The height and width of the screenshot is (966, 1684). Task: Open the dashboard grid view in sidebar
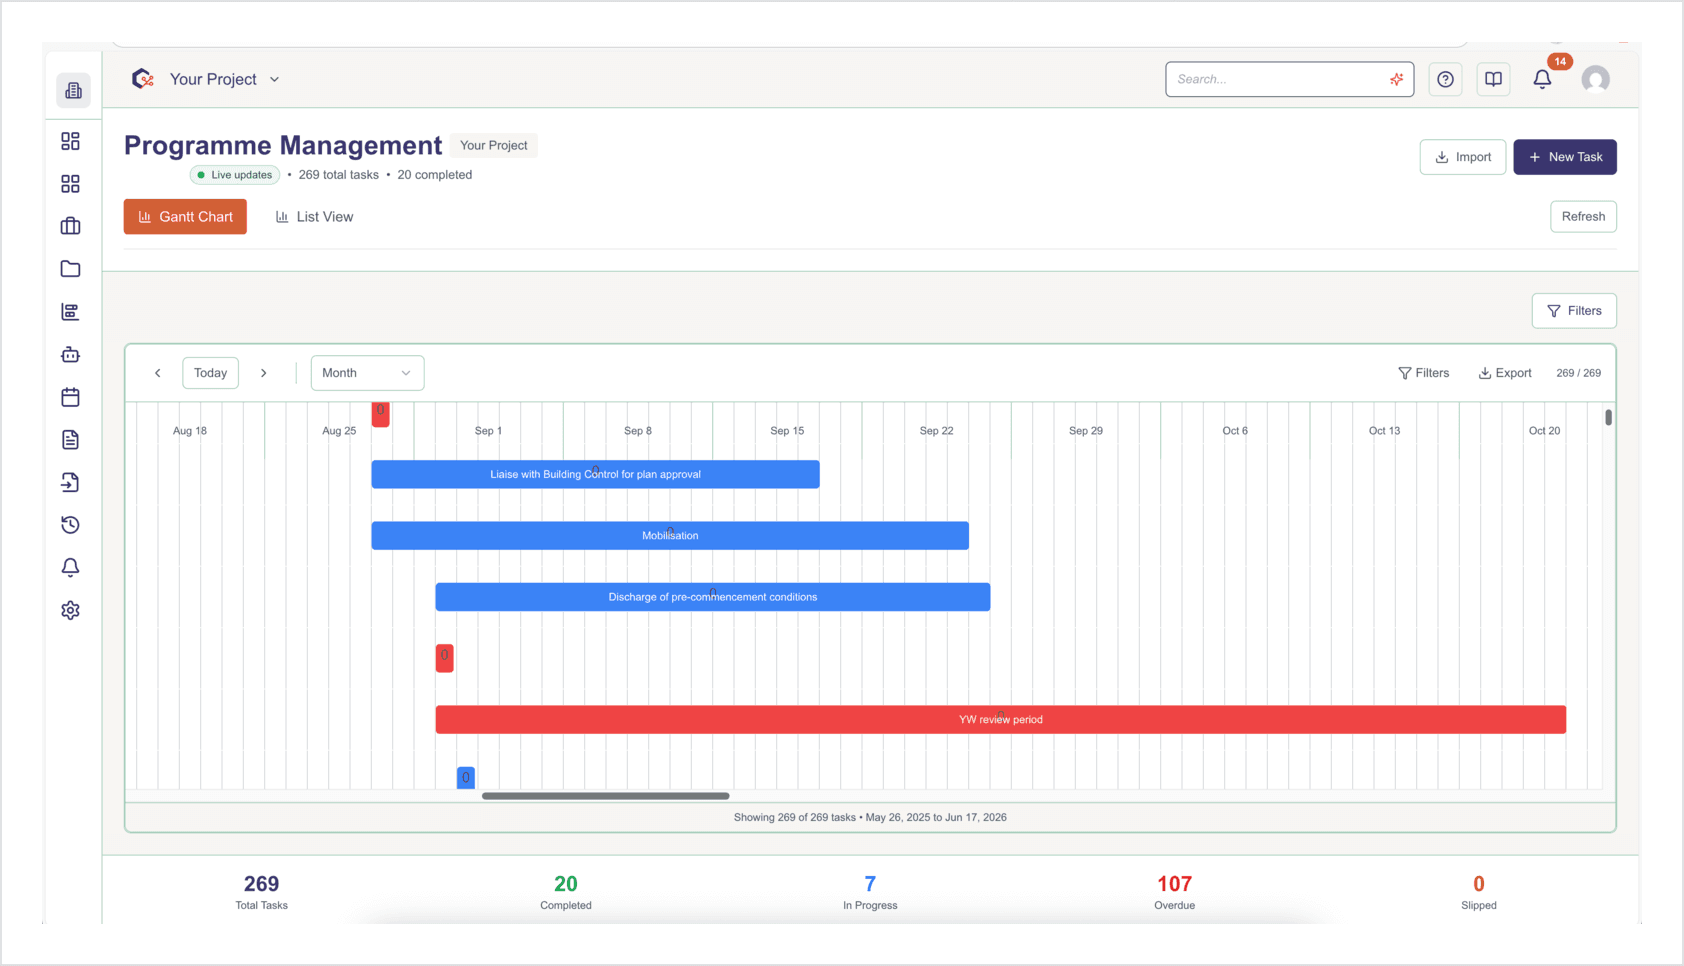coord(70,141)
